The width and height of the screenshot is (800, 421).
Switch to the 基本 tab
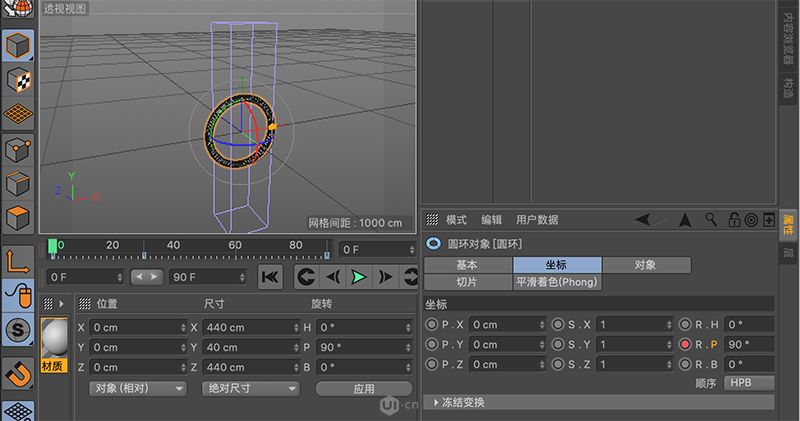tap(467, 265)
